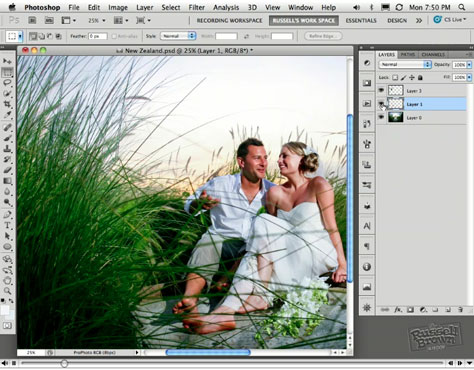Open the Layer menu
Screen dimensions: 474x370
click(145, 7)
